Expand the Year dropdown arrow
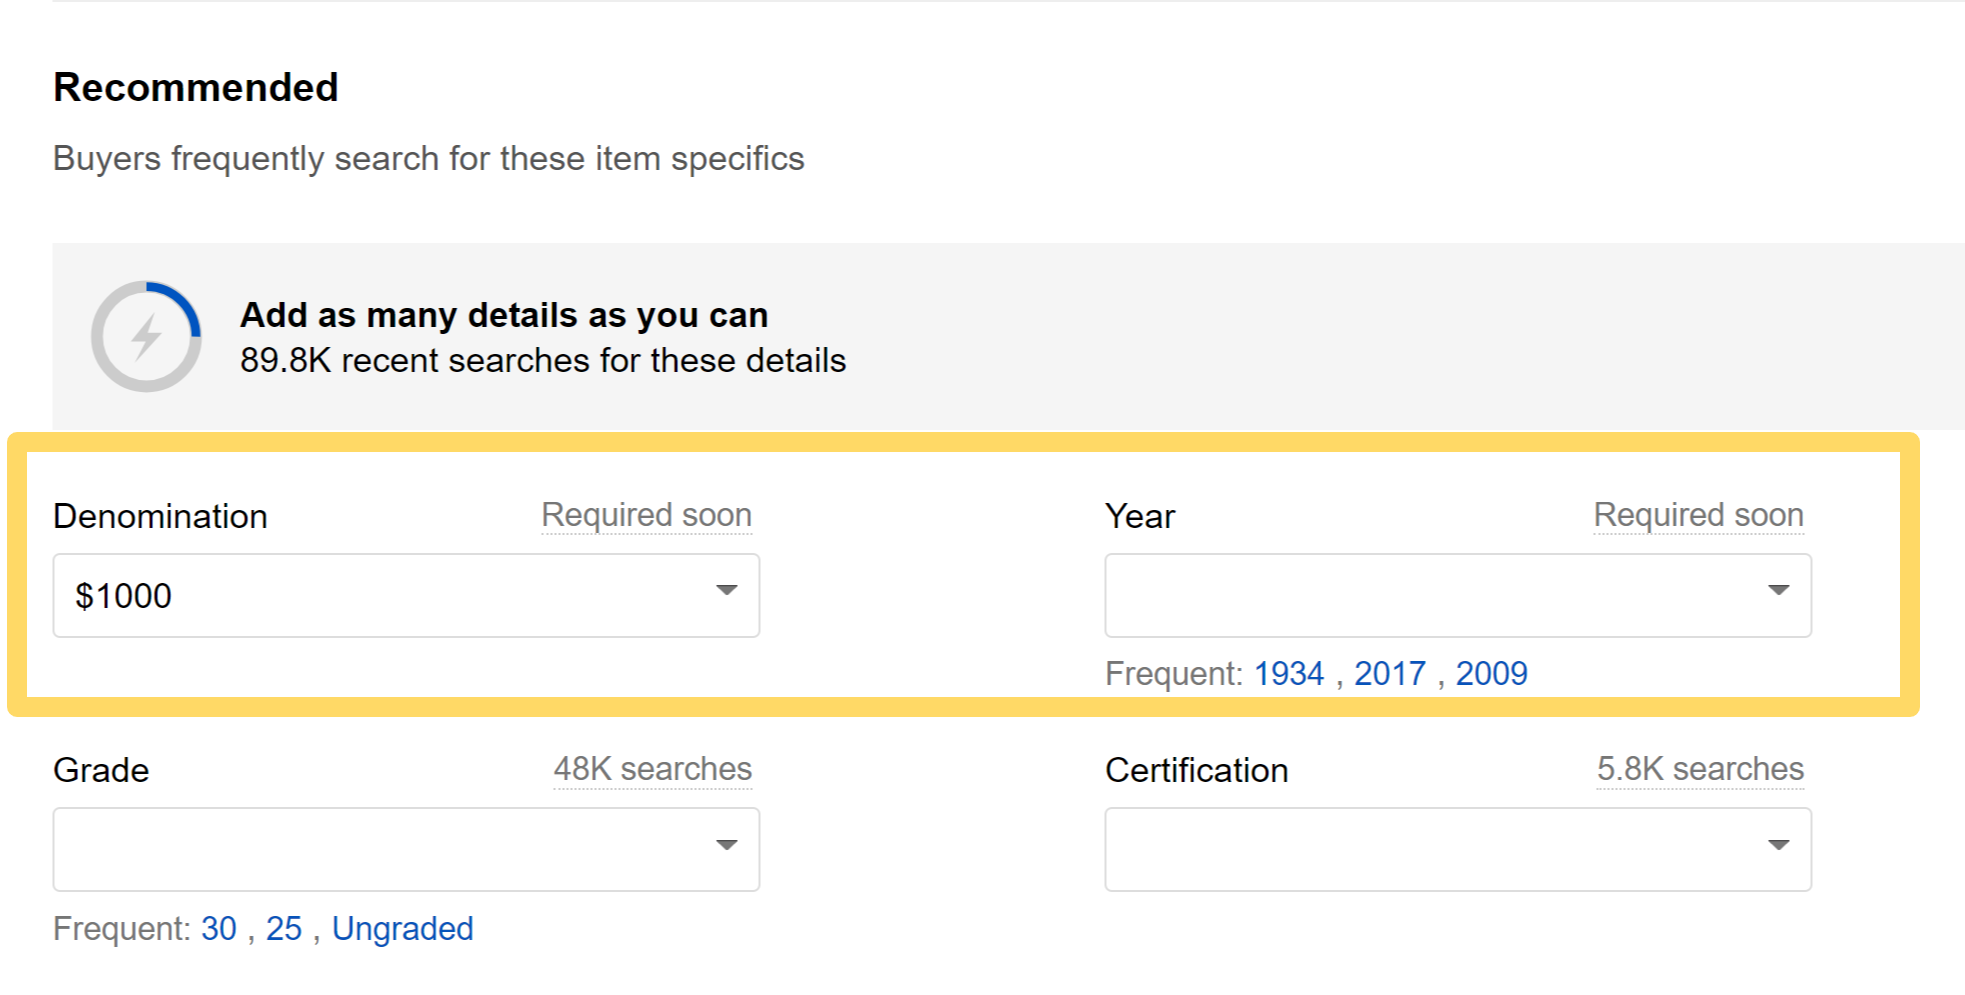The image size is (1965, 995). [1778, 590]
